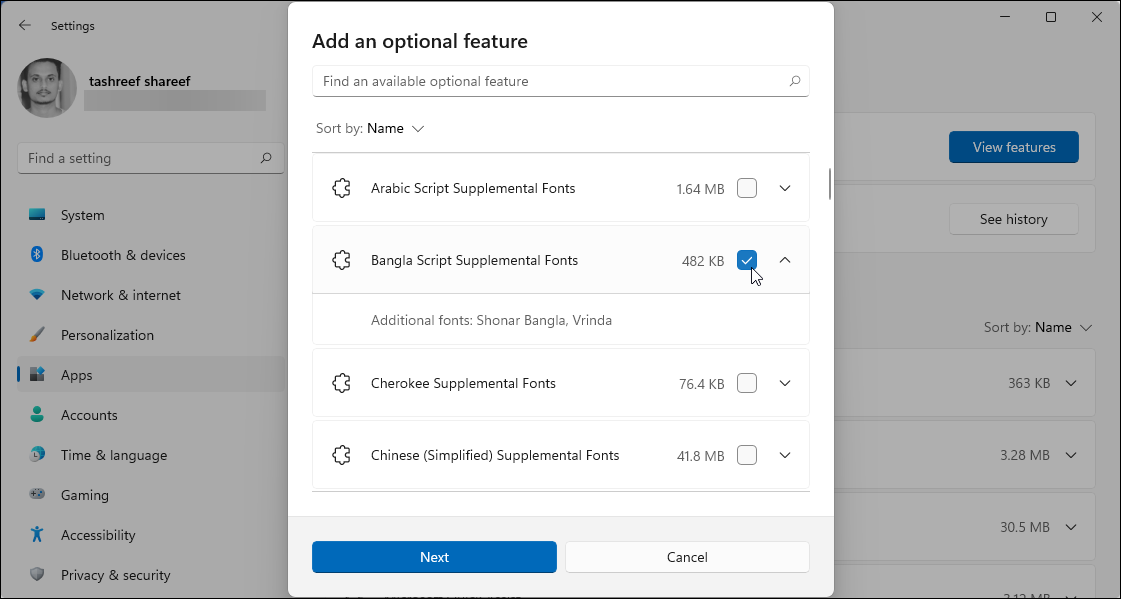Image resolution: width=1121 pixels, height=599 pixels.
Task: Click the Time & language clock icon
Action: 37,455
